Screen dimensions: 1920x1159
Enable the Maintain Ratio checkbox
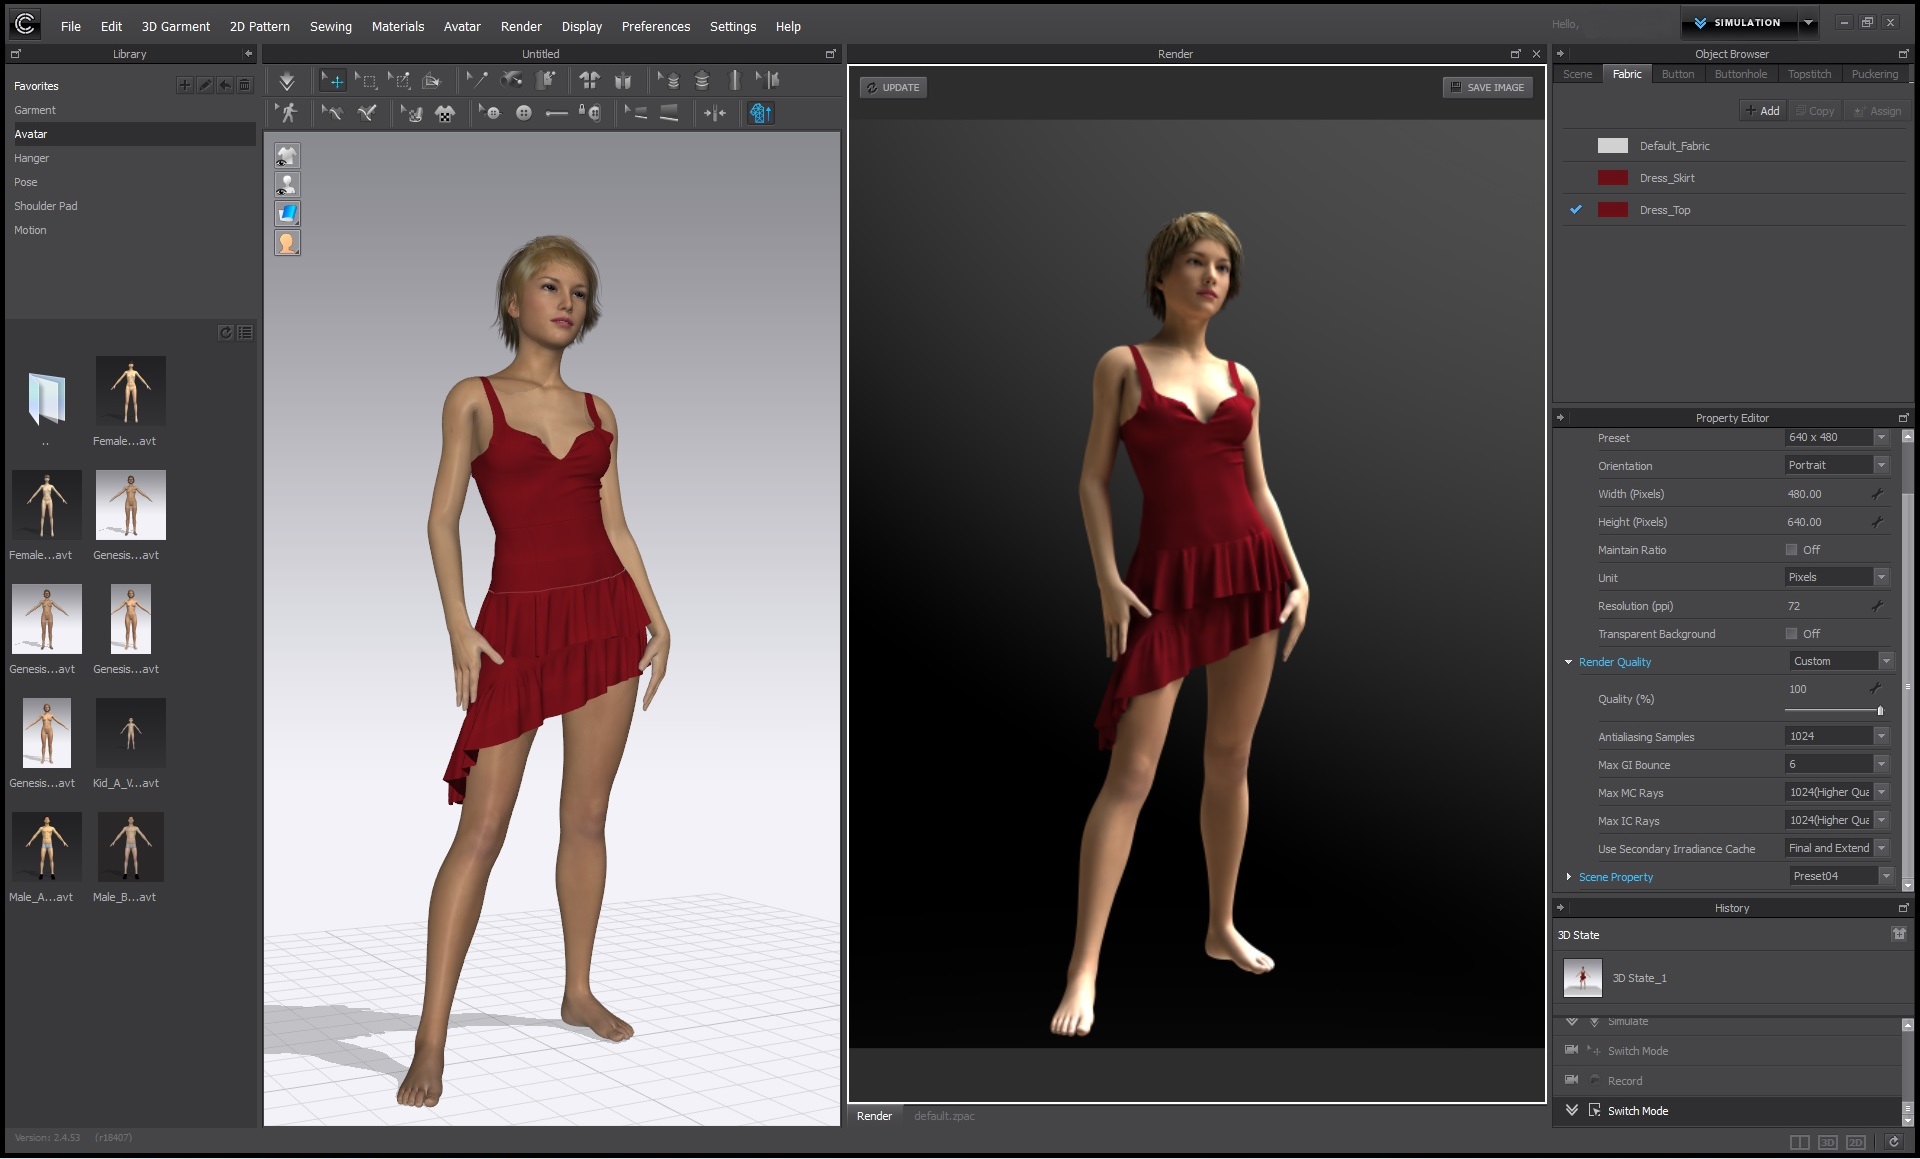[1791, 550]
